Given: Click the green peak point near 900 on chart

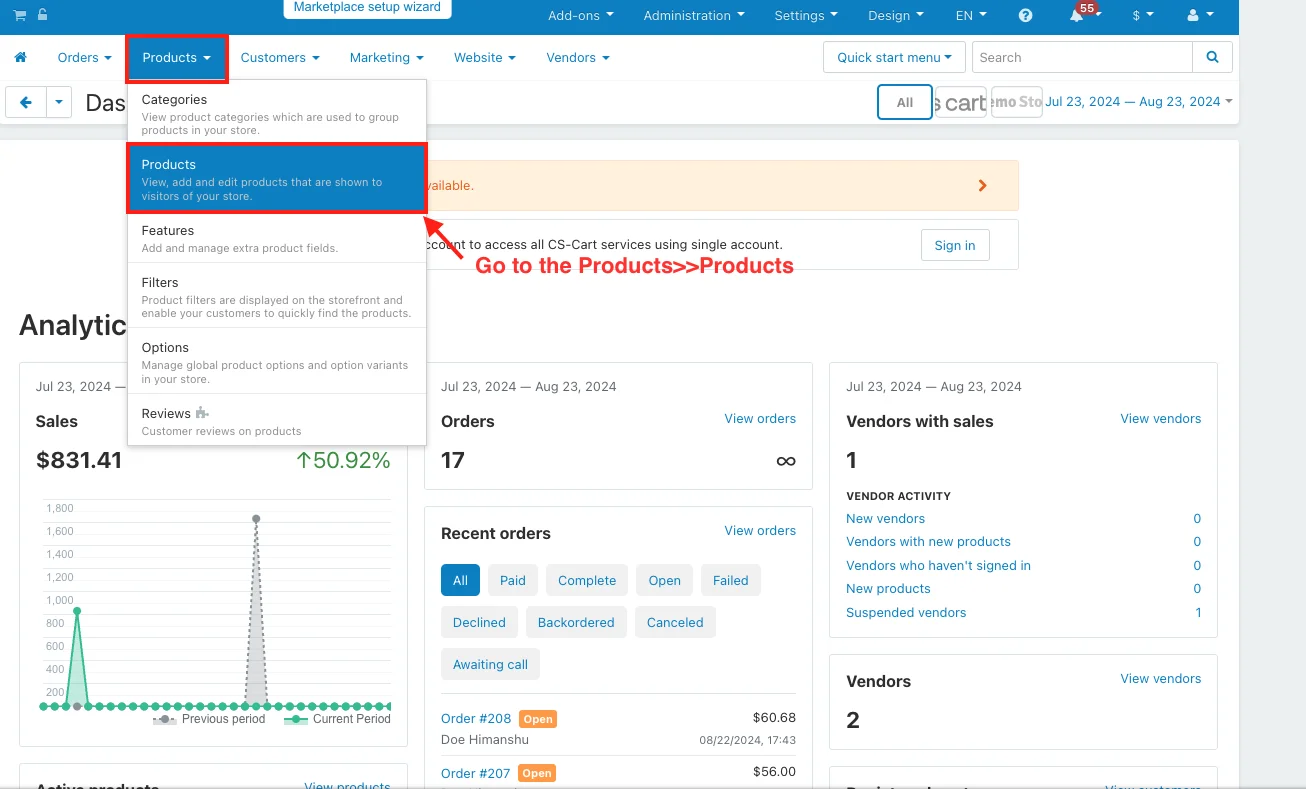Looking at the screenshot, I should (77, 610).
